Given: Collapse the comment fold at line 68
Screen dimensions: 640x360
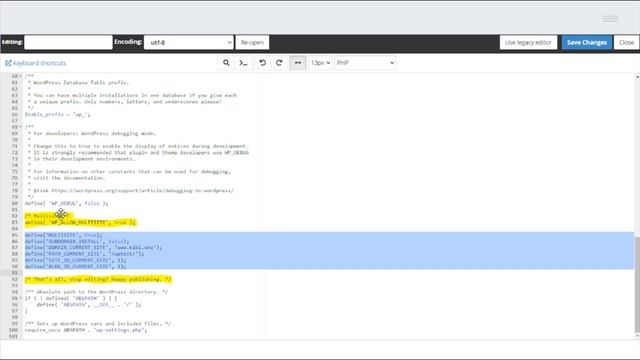Looking at the screenshot, I should [x=20, y=127].
